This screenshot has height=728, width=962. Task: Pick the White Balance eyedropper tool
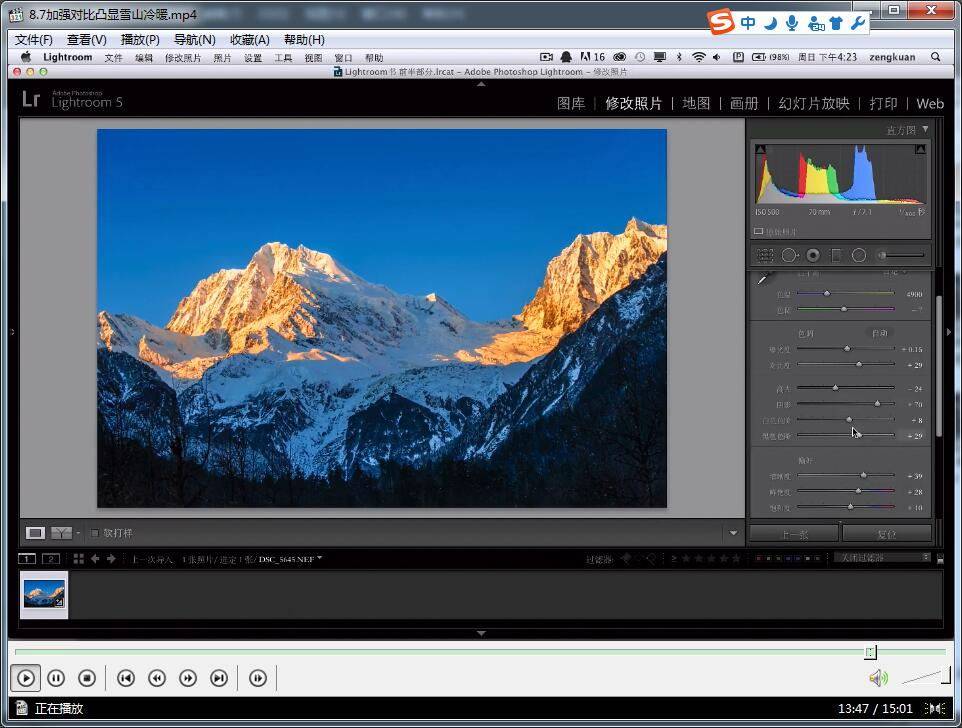click(764, 278)
